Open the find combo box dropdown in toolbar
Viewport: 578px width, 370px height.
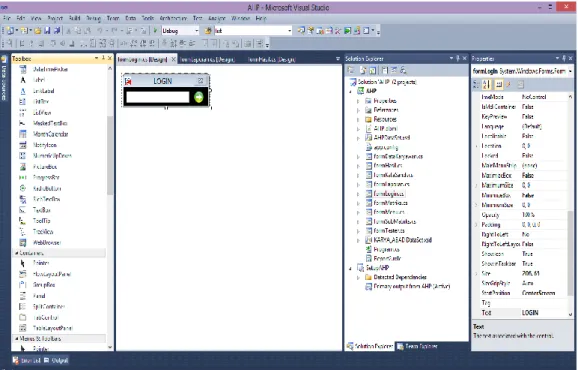tap(289, 31)
